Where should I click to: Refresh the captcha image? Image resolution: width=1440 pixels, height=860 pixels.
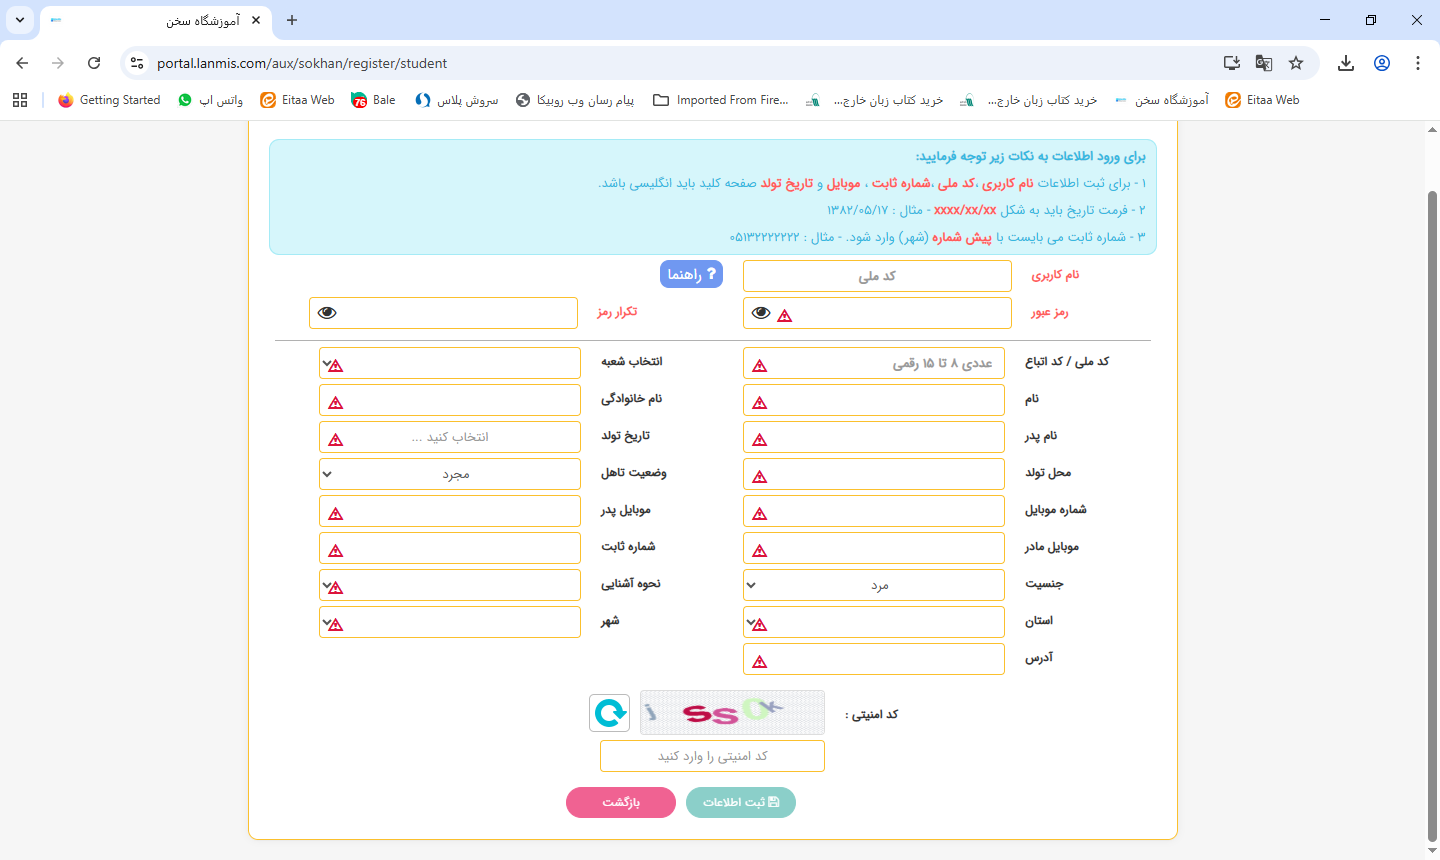point(609,712)
